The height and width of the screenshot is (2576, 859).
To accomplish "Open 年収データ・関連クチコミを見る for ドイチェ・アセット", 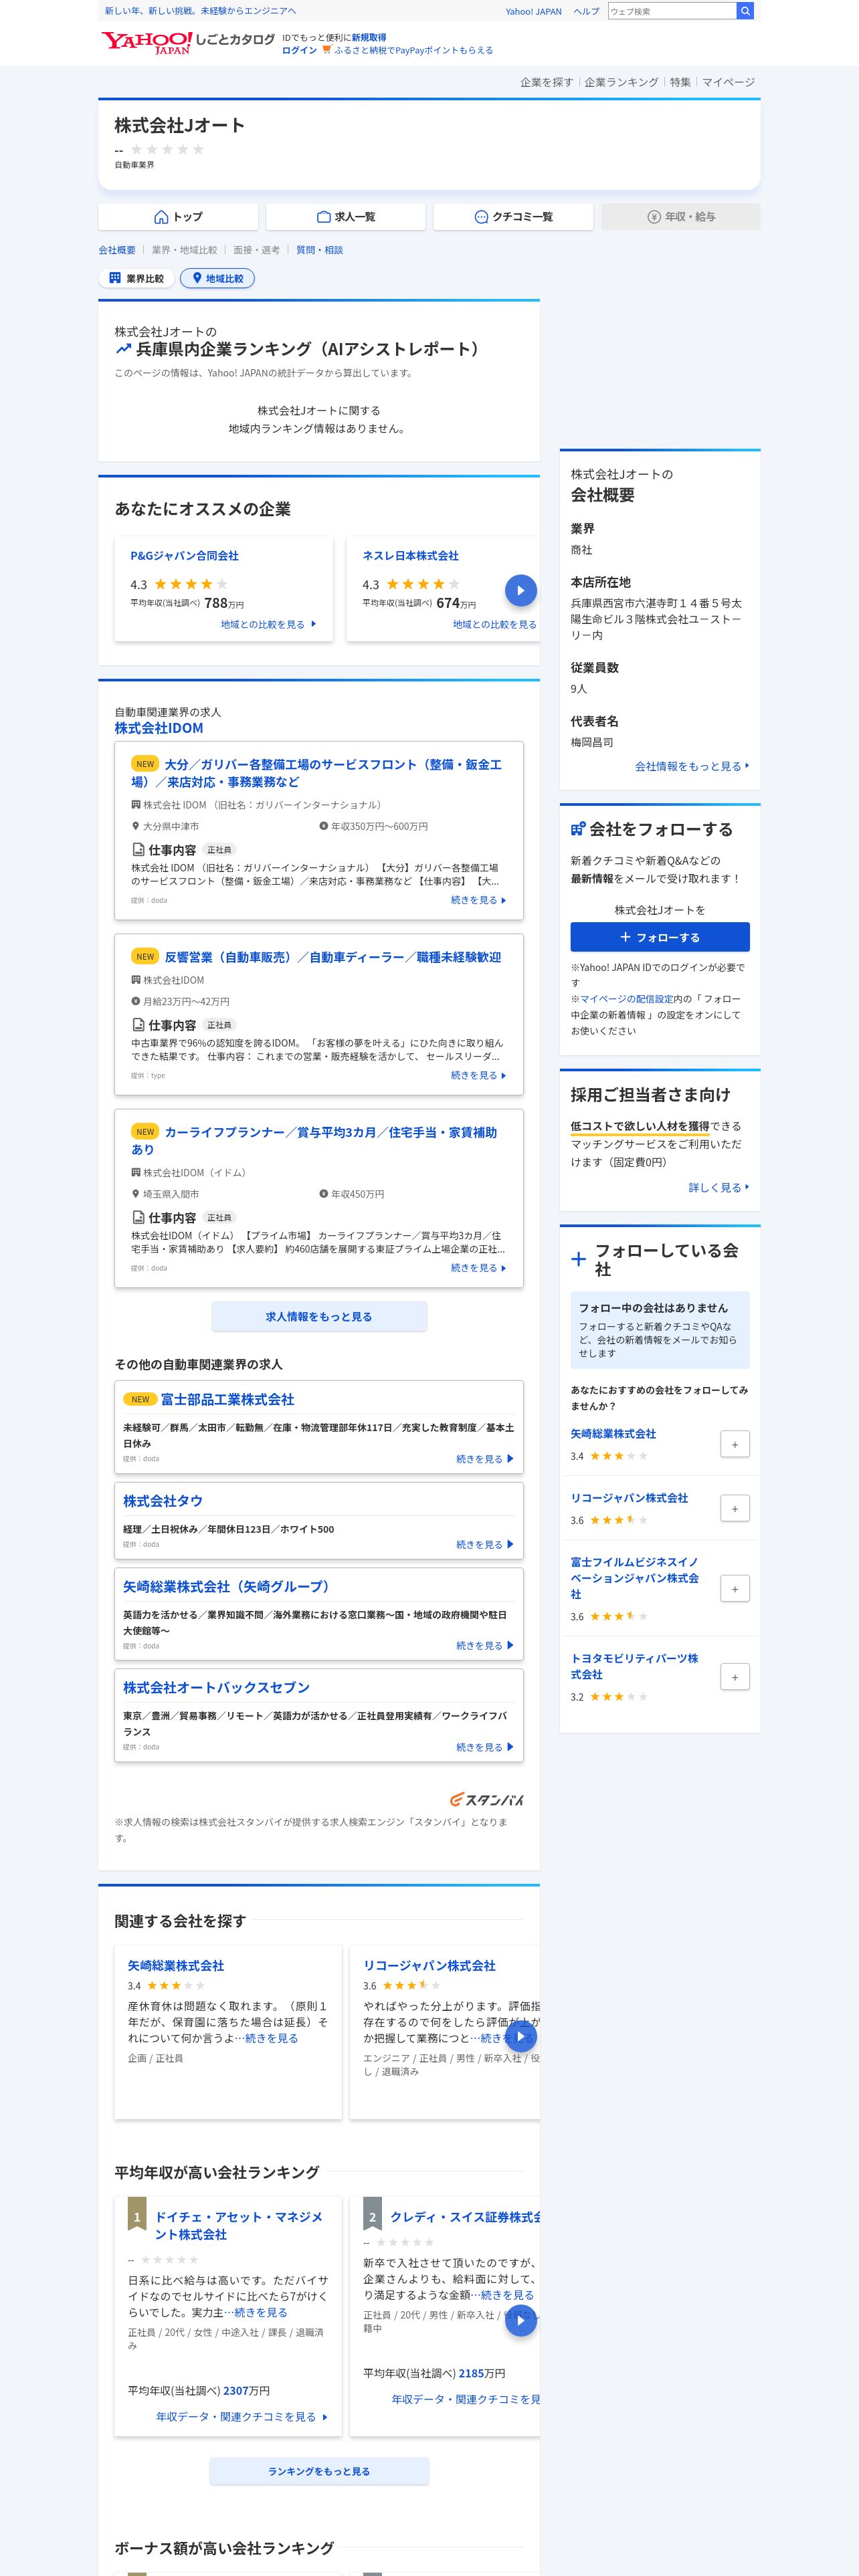I will pos(242,2417).
